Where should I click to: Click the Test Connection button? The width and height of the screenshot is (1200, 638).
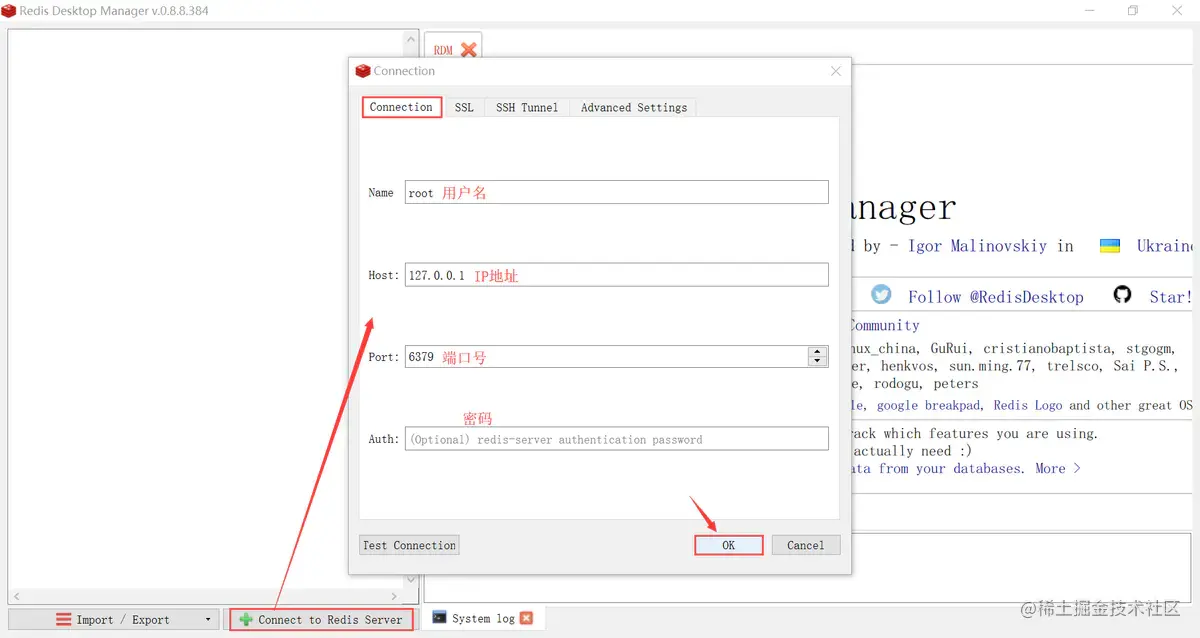(x=409, y=545)
